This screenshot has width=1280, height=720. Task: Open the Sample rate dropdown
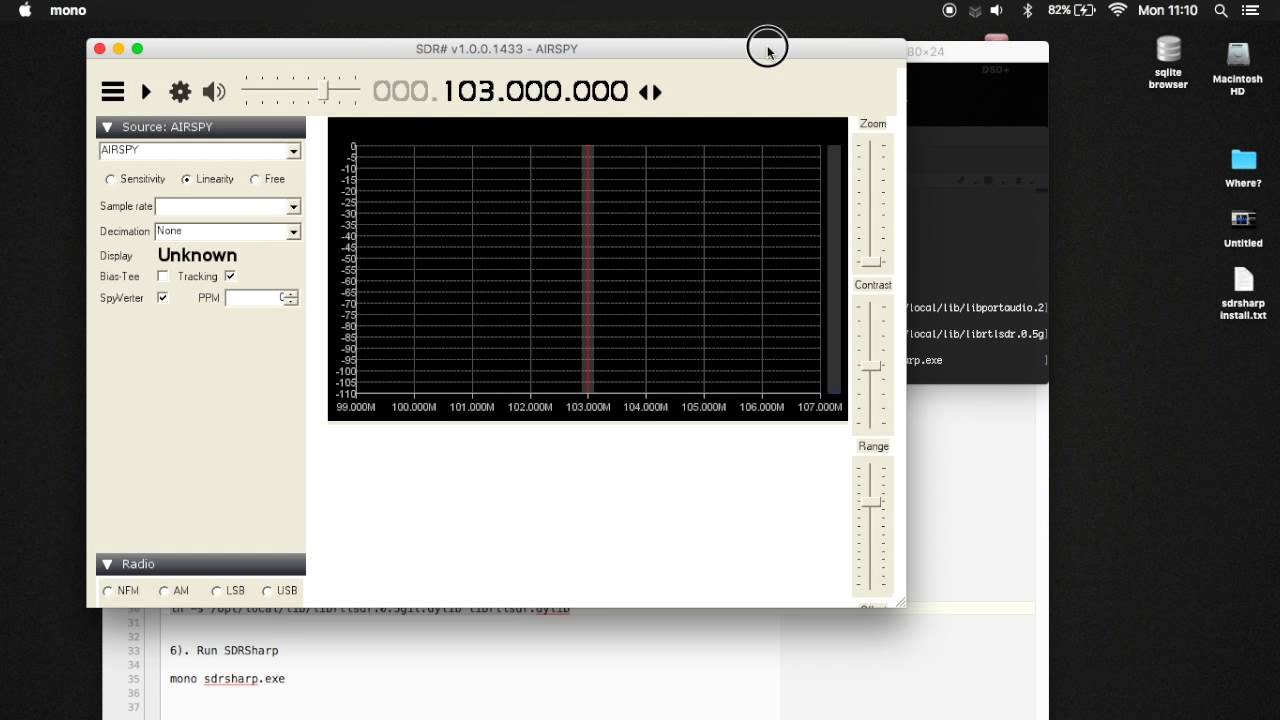click(293, 207)
